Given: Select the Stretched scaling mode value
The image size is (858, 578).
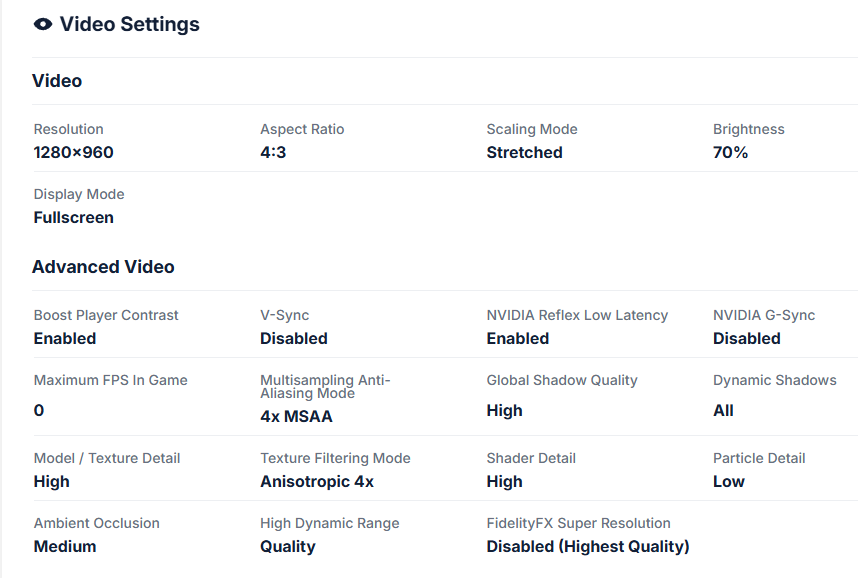Looking at the screenshot, I should tap(524, 153).
